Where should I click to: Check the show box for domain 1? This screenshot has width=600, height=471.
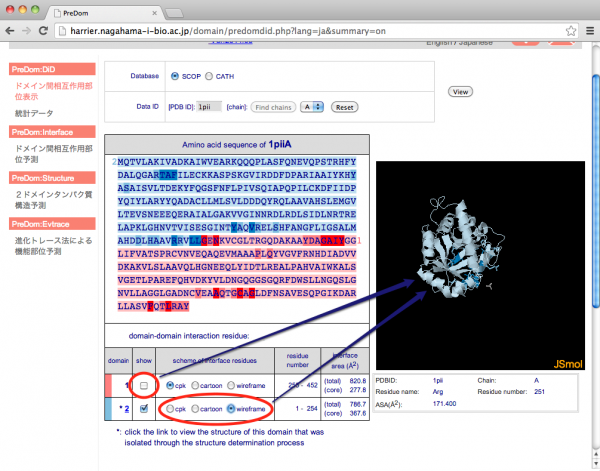pos(145,385)
